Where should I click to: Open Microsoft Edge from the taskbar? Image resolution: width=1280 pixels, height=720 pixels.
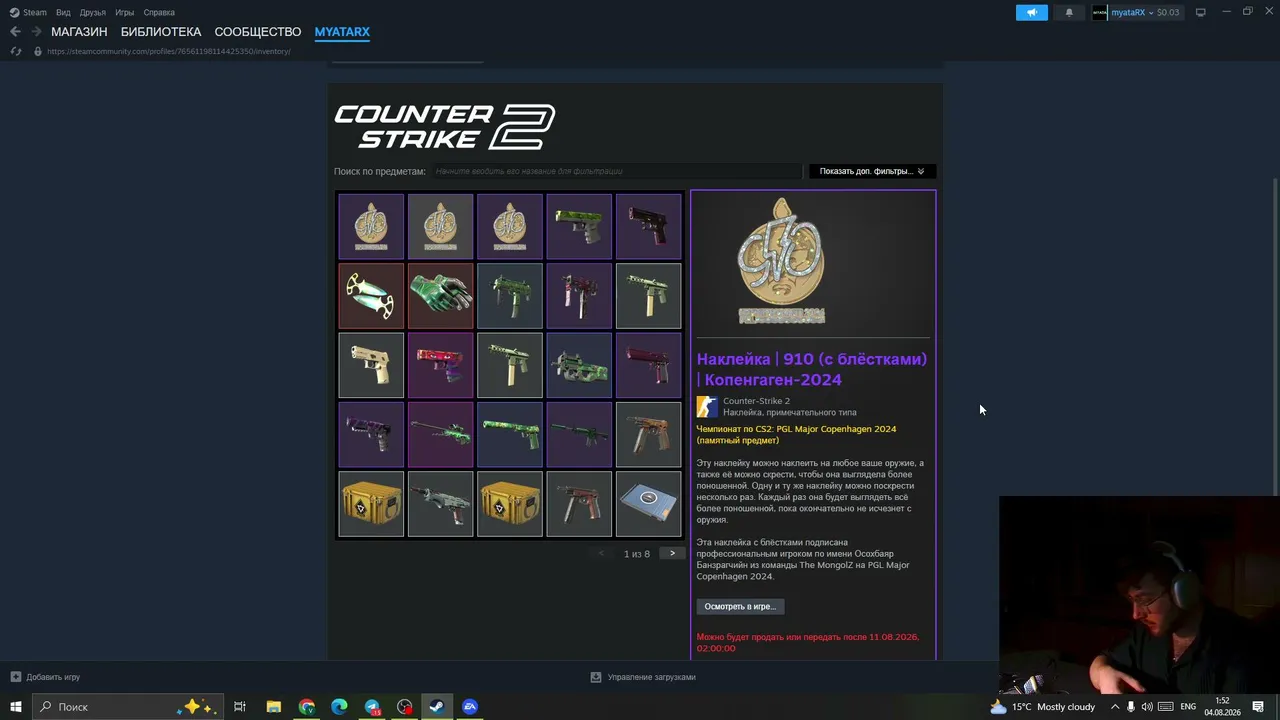[x=339, y=707]
